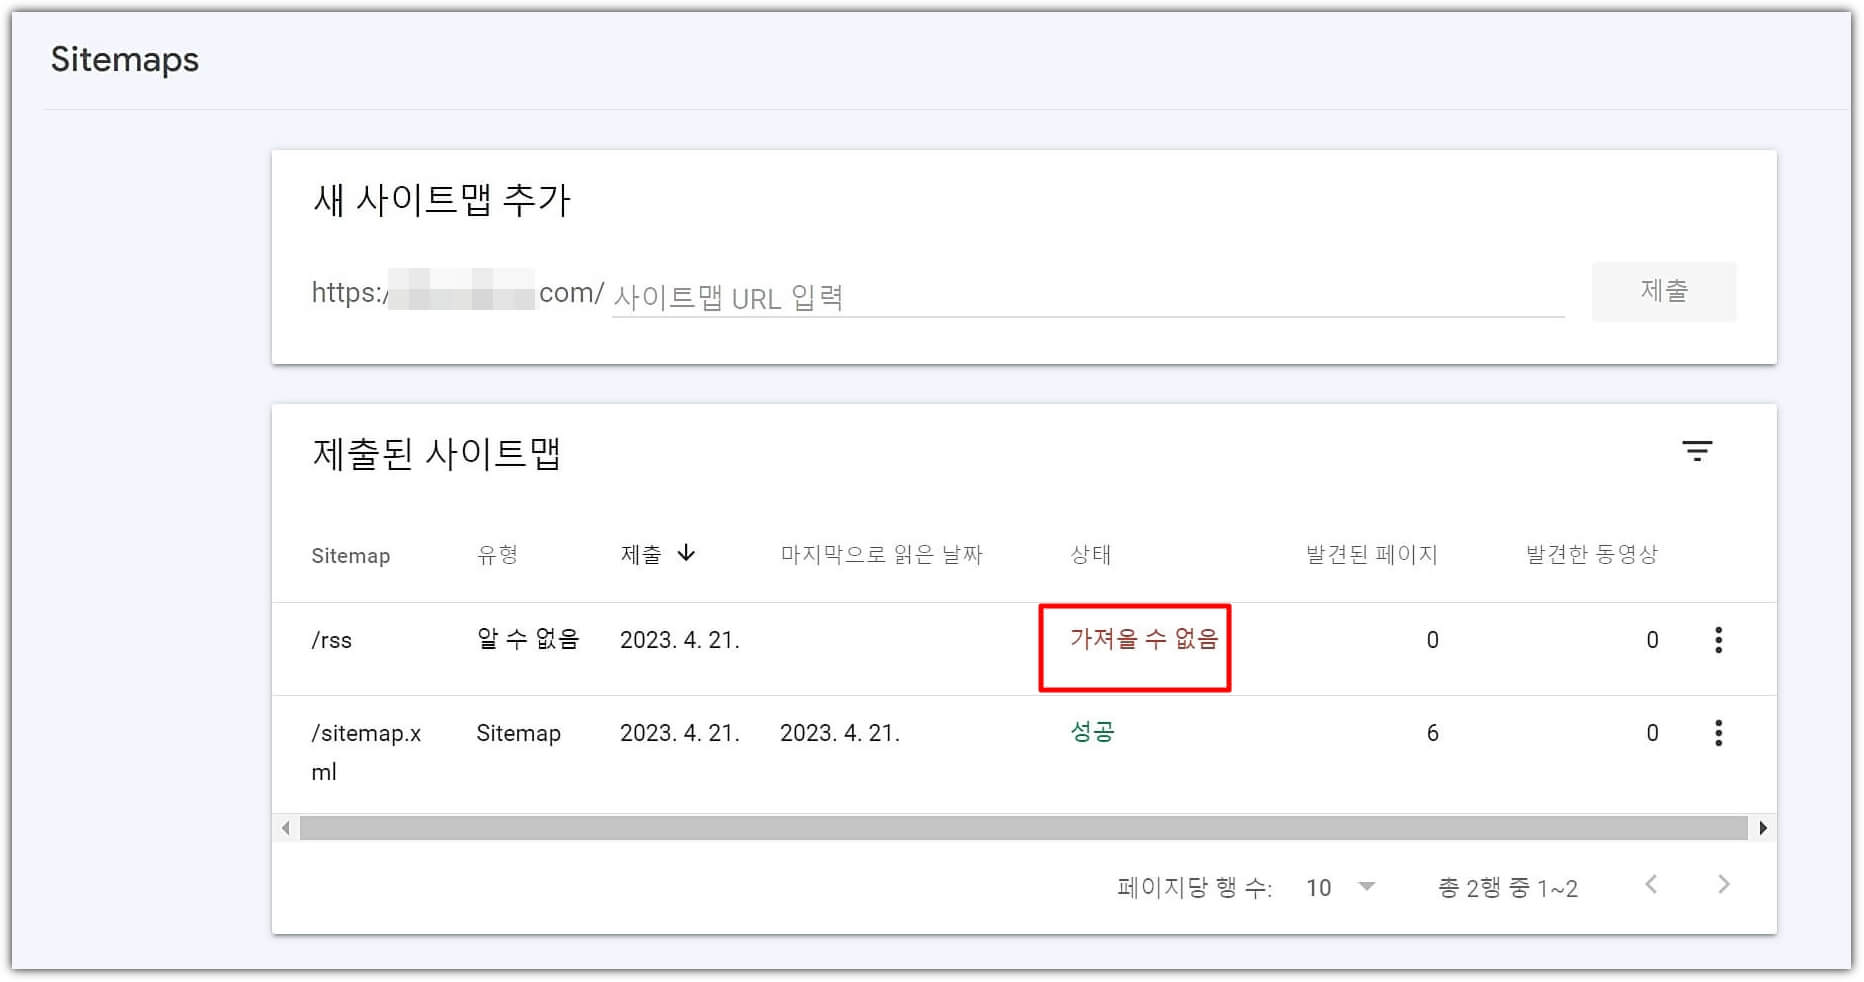Click the previous page chevron in pagination
1864x982 pixels.
tap(1652, 886)
